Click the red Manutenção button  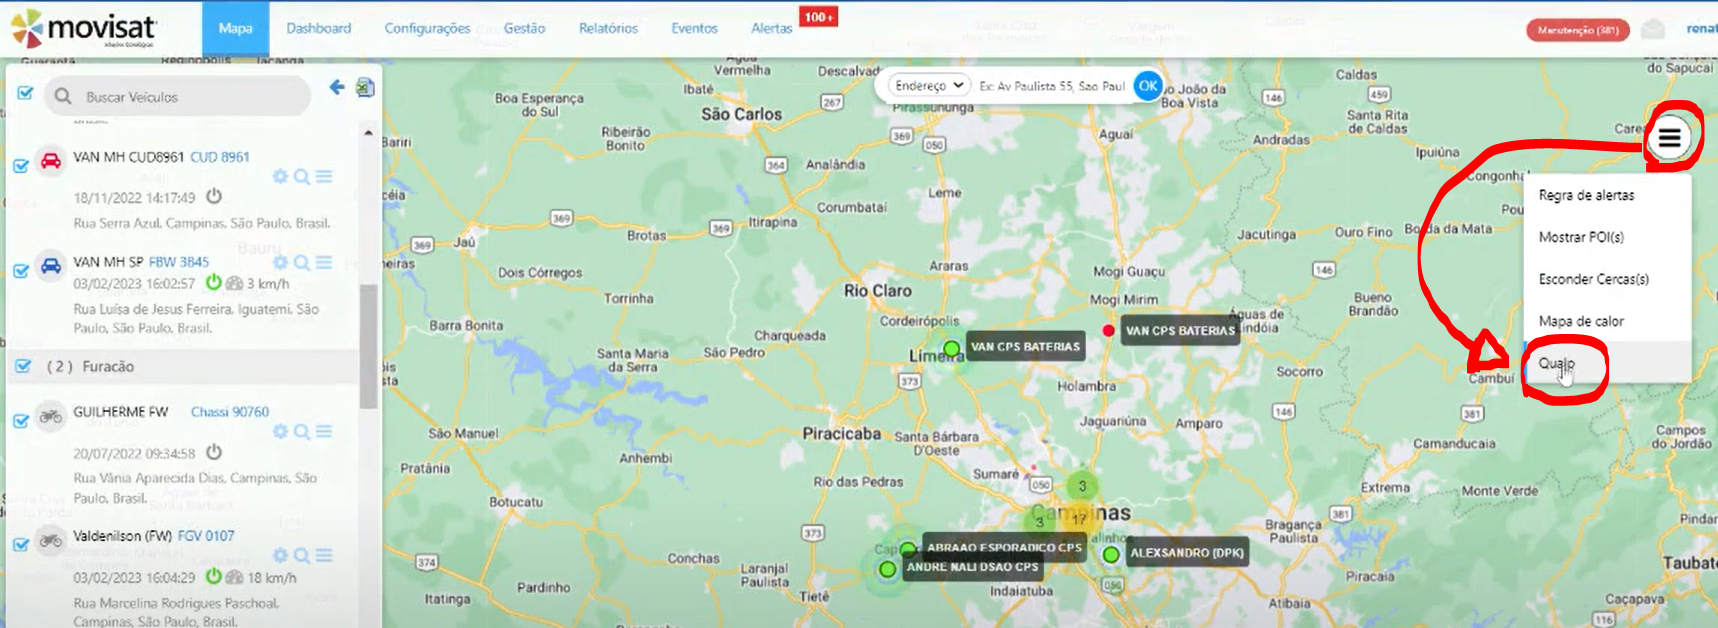pyautogui.click(x=1577, y=30)
